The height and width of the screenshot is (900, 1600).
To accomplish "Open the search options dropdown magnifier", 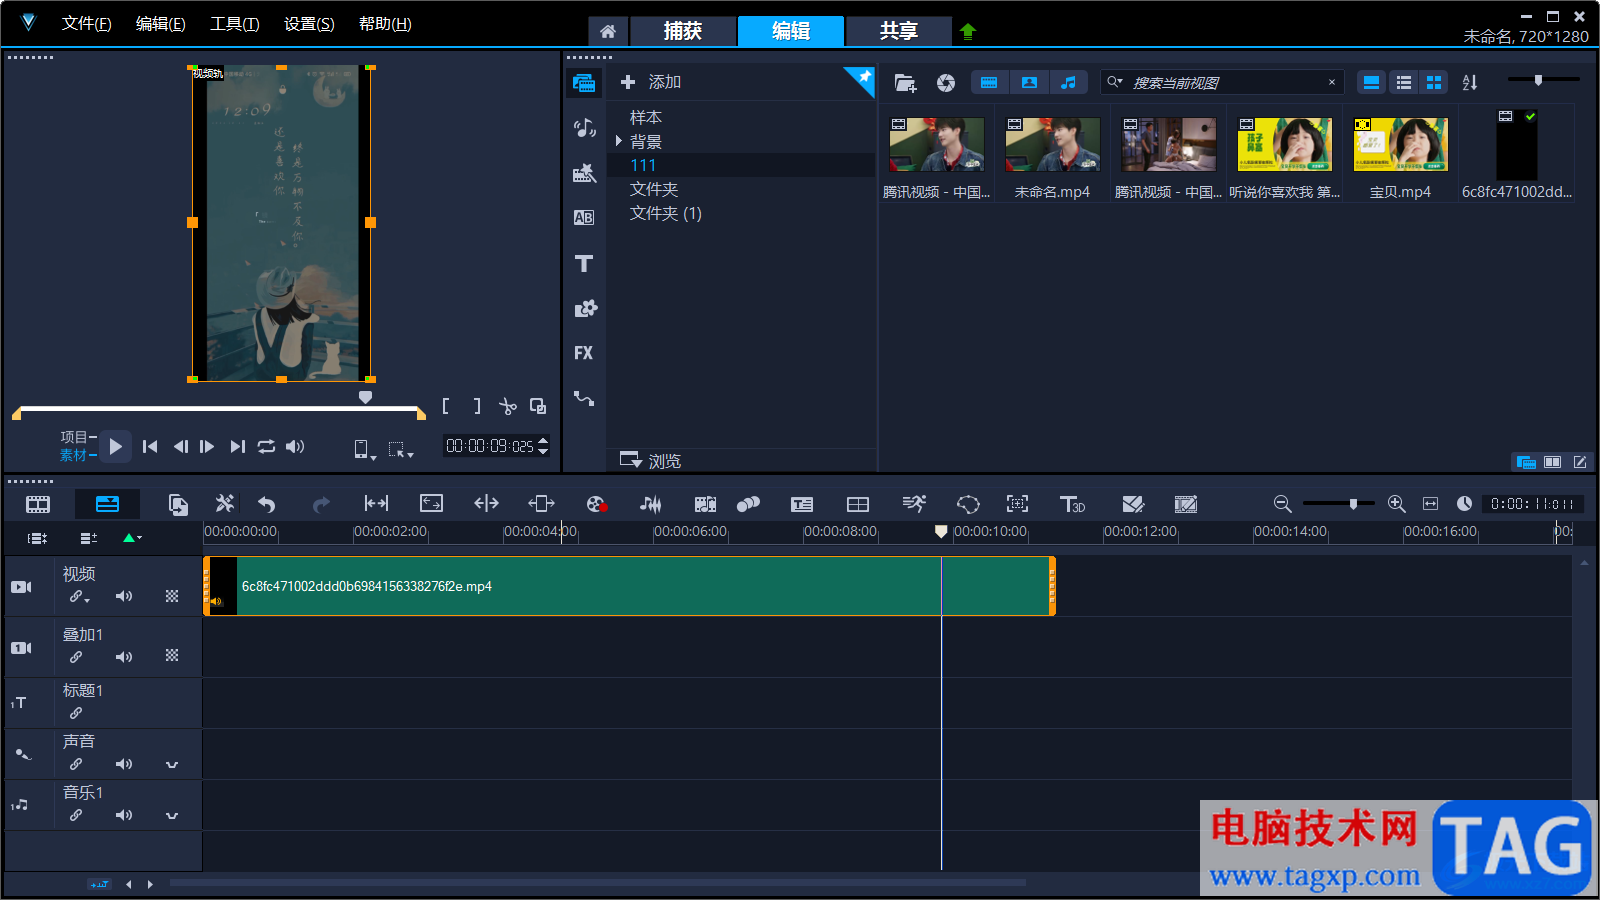I will tap(1115, 82).
